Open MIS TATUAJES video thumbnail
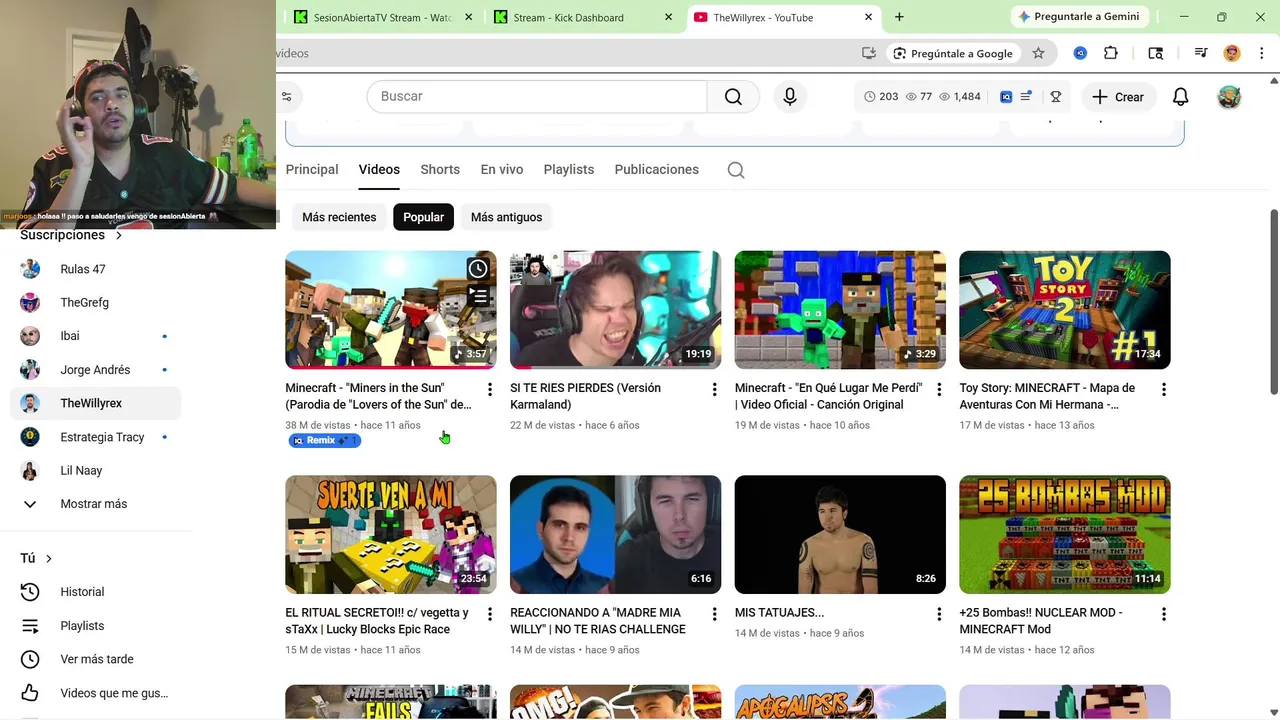1280x720 pixels. click(x=840, y=535)
